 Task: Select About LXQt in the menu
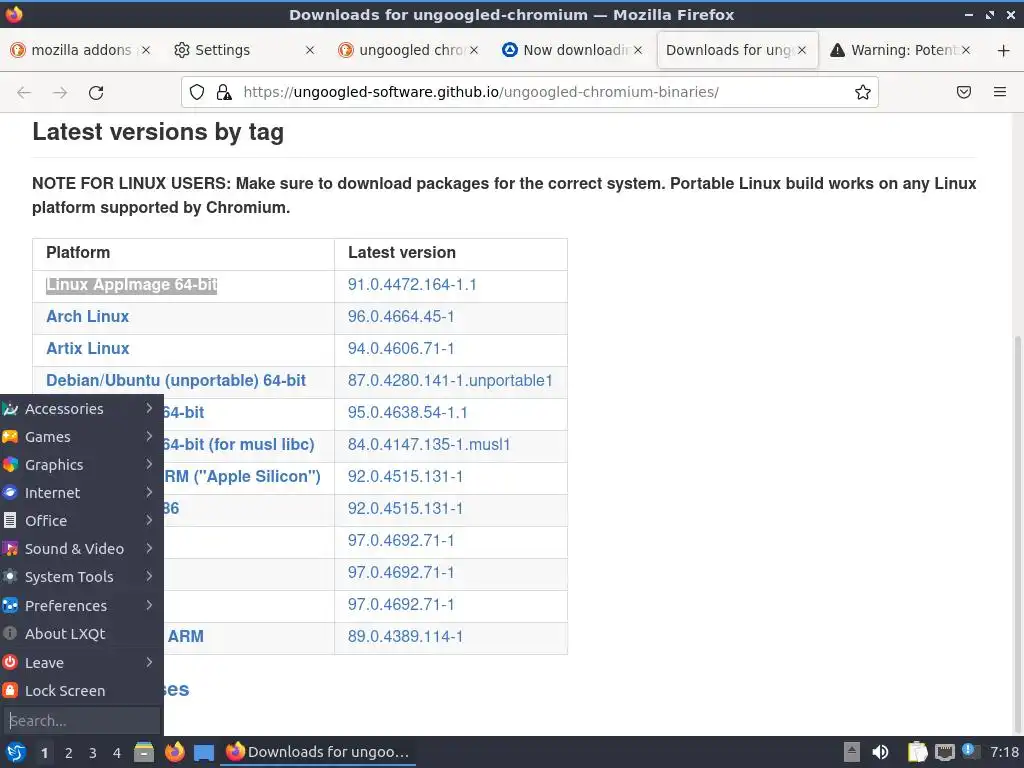tap(82, 634)
